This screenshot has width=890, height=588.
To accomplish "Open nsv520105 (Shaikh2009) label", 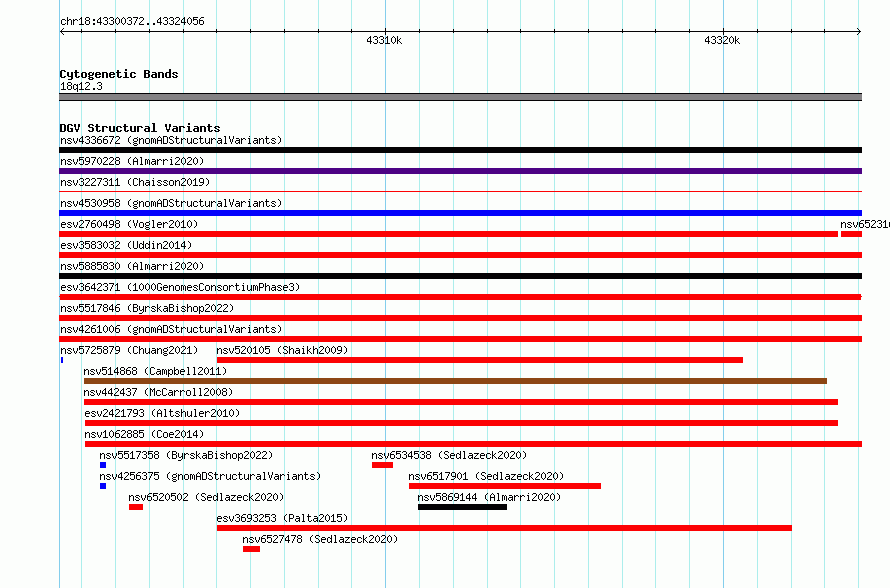I will coord(282,350).
